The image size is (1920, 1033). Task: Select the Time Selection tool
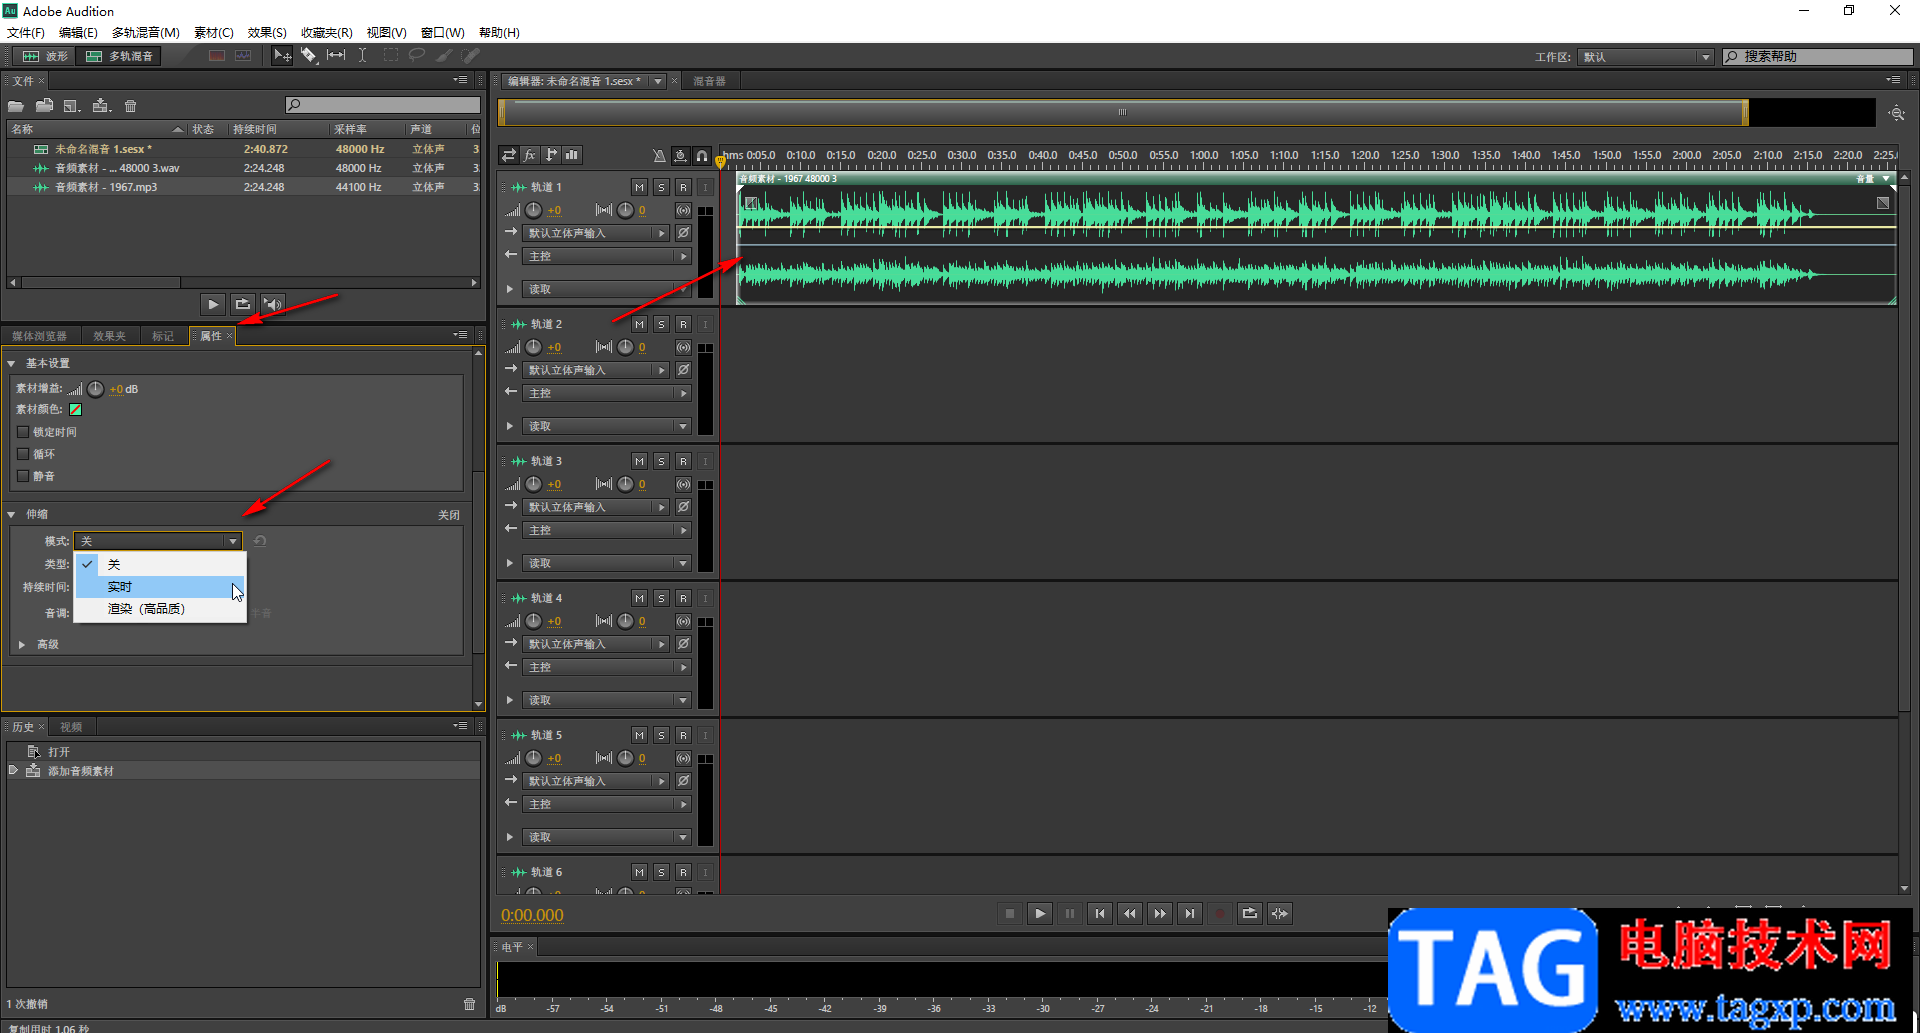(x=362, y=56)
